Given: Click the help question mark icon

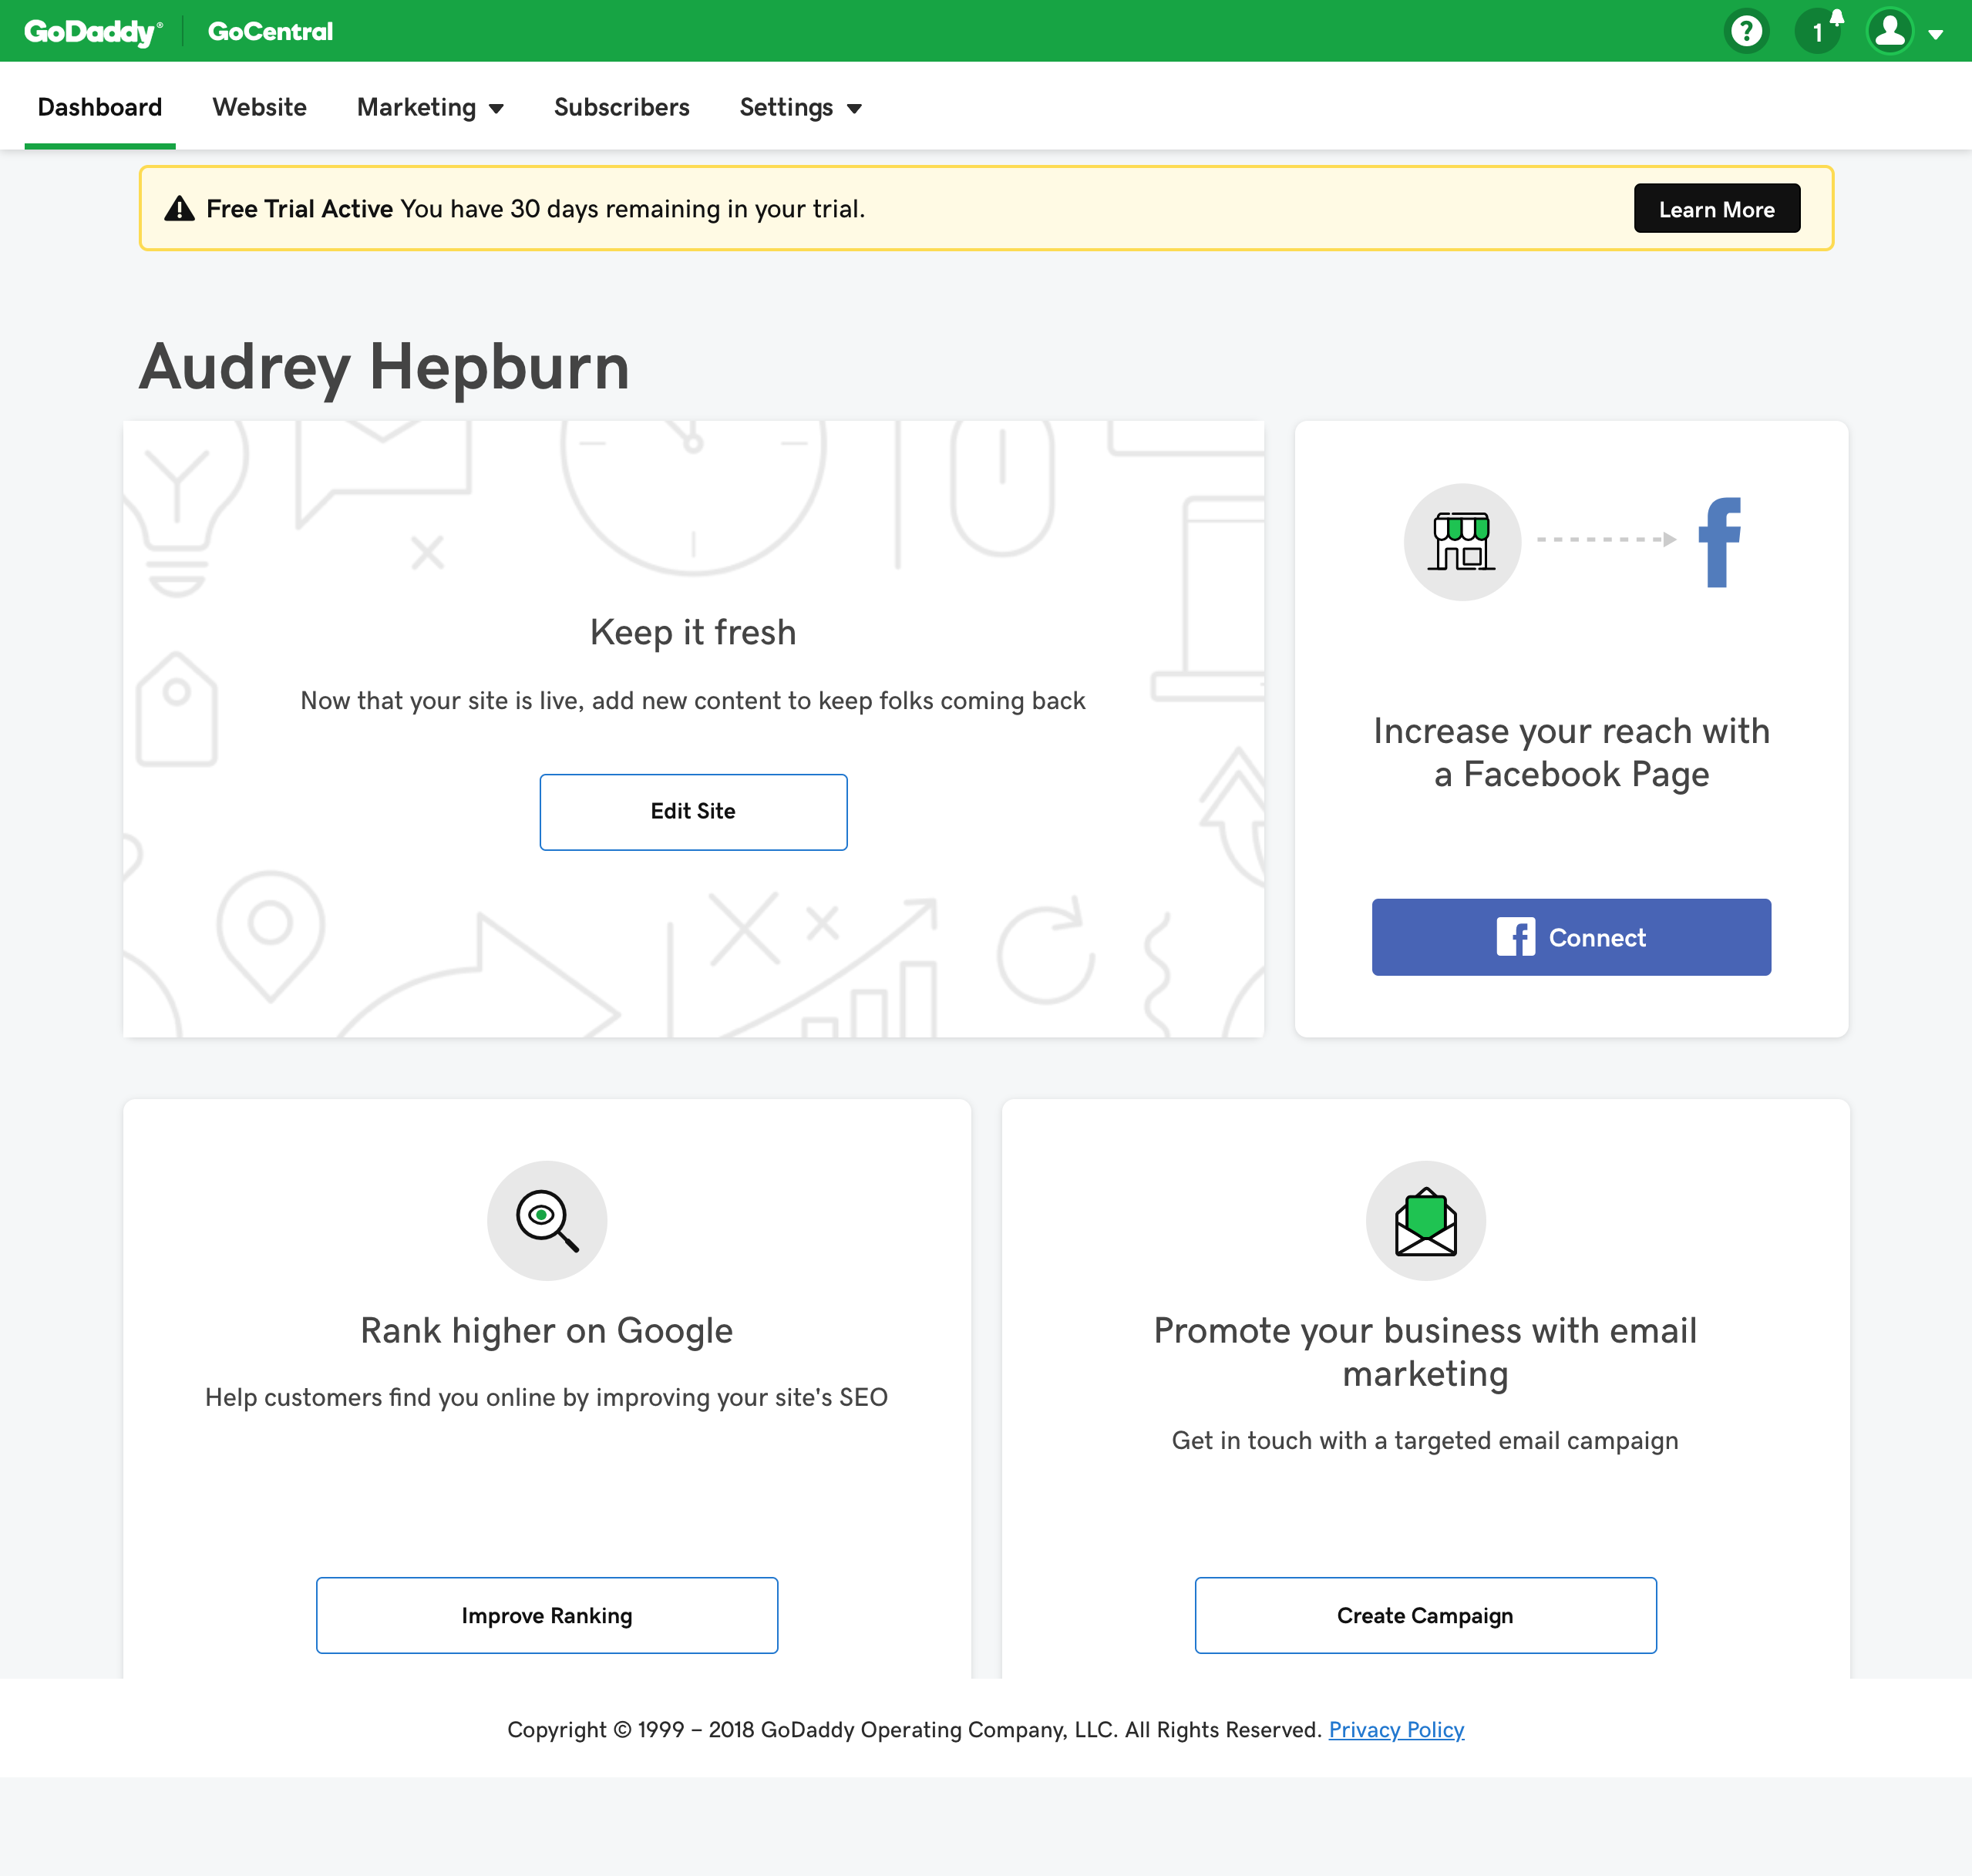Looking at the screenshot, I should pos(1746,31).
